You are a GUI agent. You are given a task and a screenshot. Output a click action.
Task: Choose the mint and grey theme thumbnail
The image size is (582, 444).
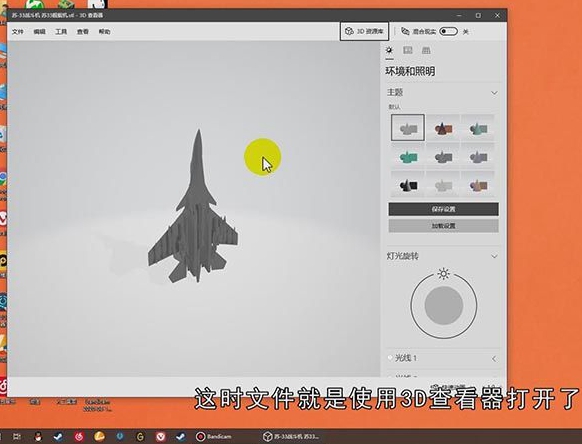pos(478,128)
